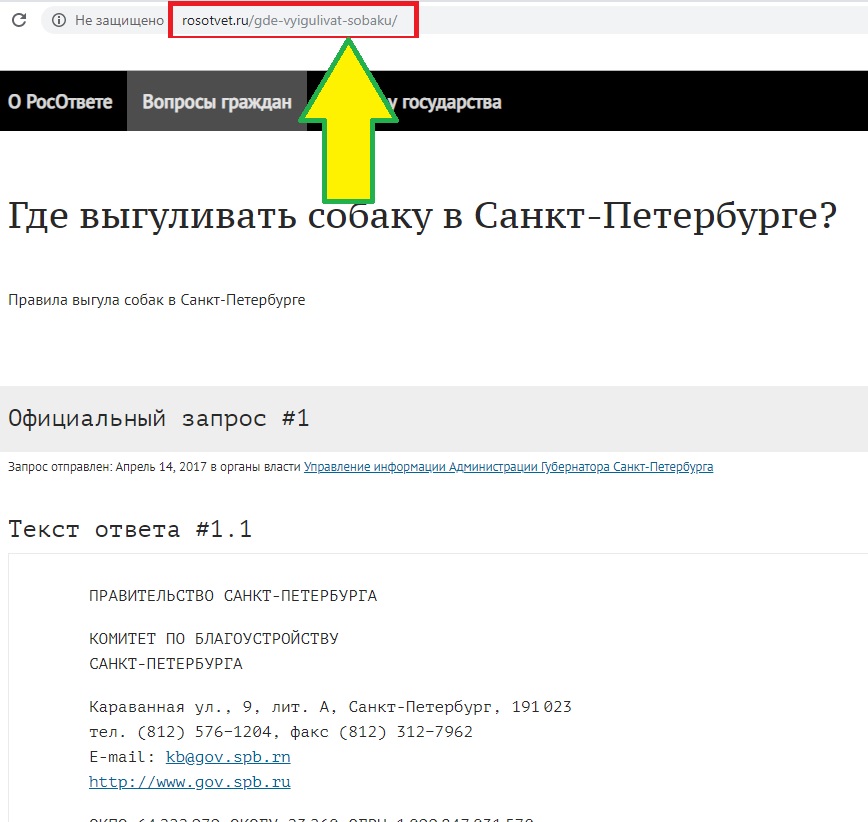Click the subtitle 'Правила выгула собак в Санкт-Петербурге'
The image size is (868, 822).
(157, 300)
